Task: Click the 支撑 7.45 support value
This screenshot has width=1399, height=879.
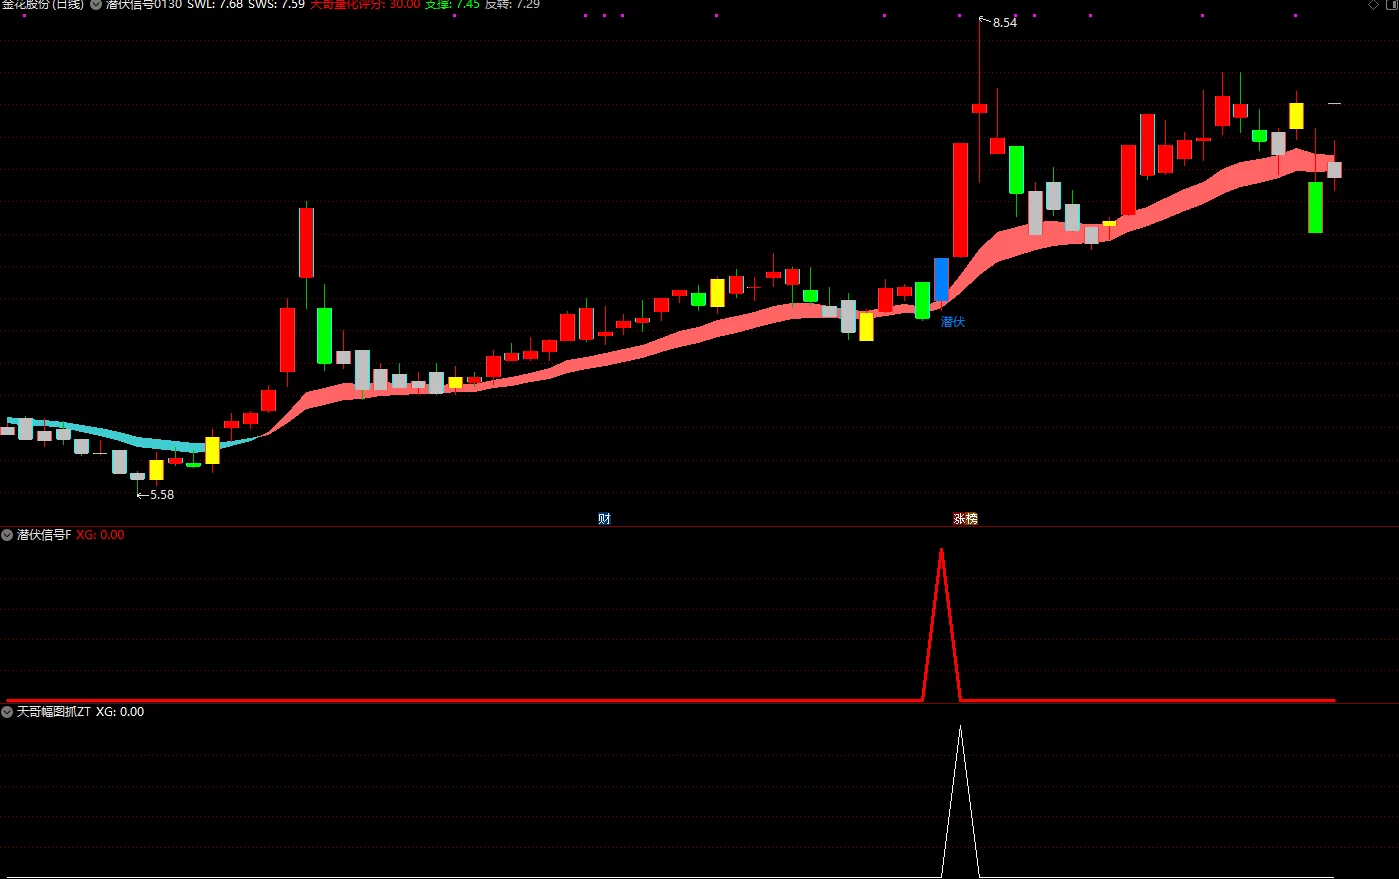Action: 452,4
